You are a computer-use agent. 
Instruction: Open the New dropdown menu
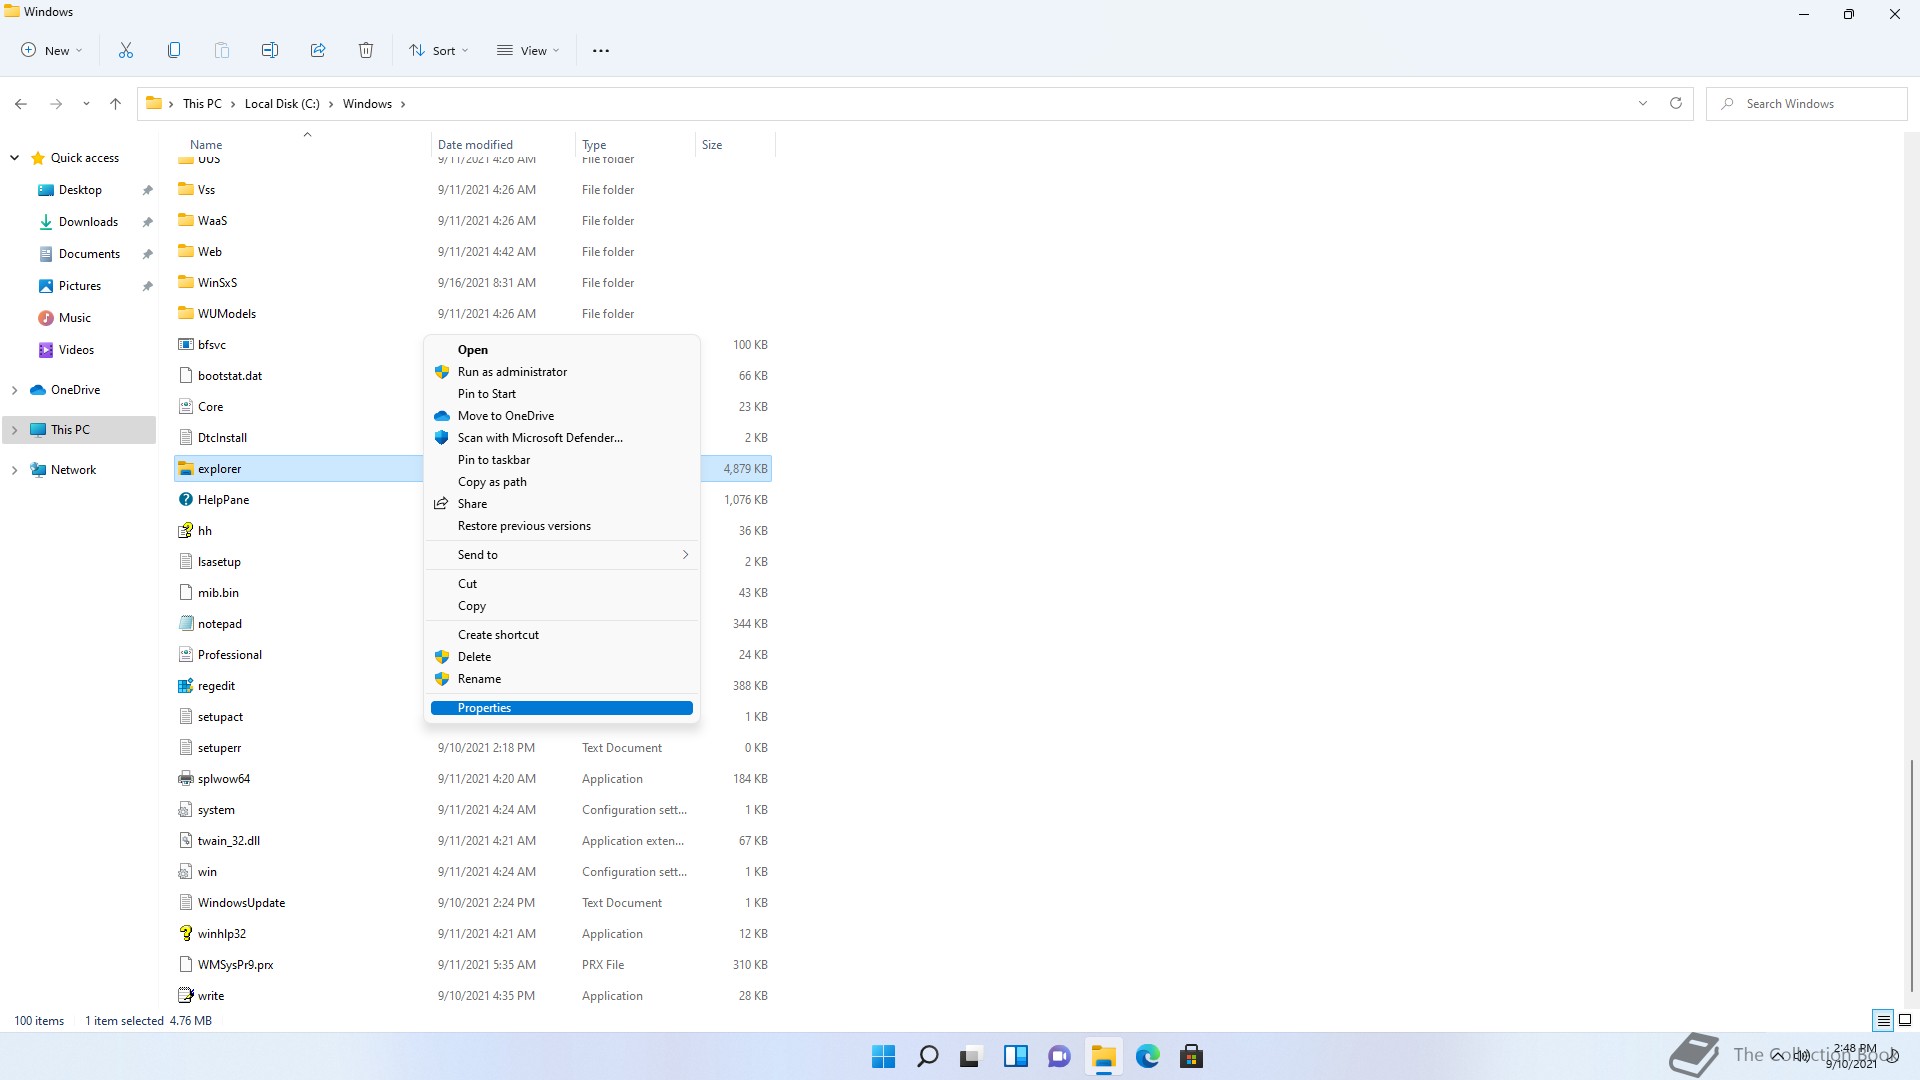click(x=52, y=51)
